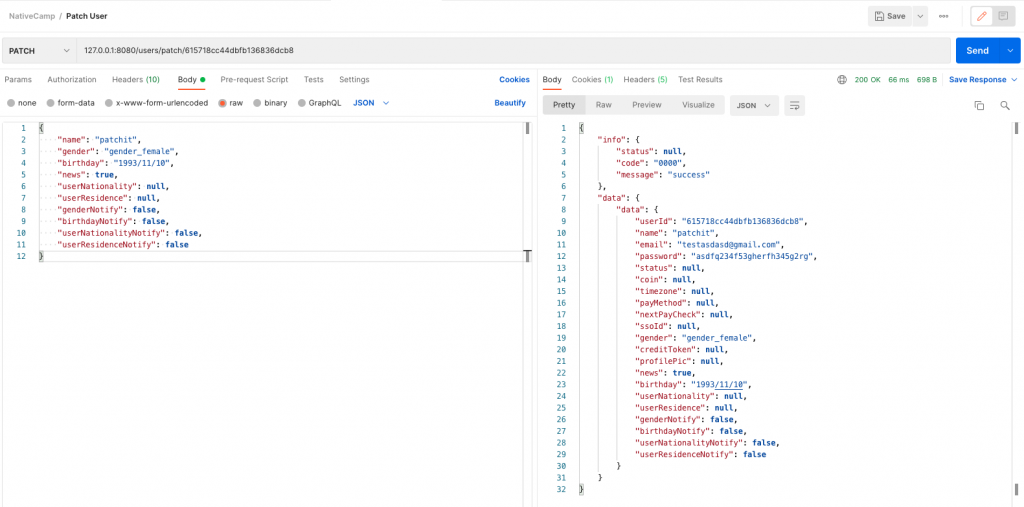
Task: Open the request Settings tab
Action: pyautogui.click(x=354, y=80)
